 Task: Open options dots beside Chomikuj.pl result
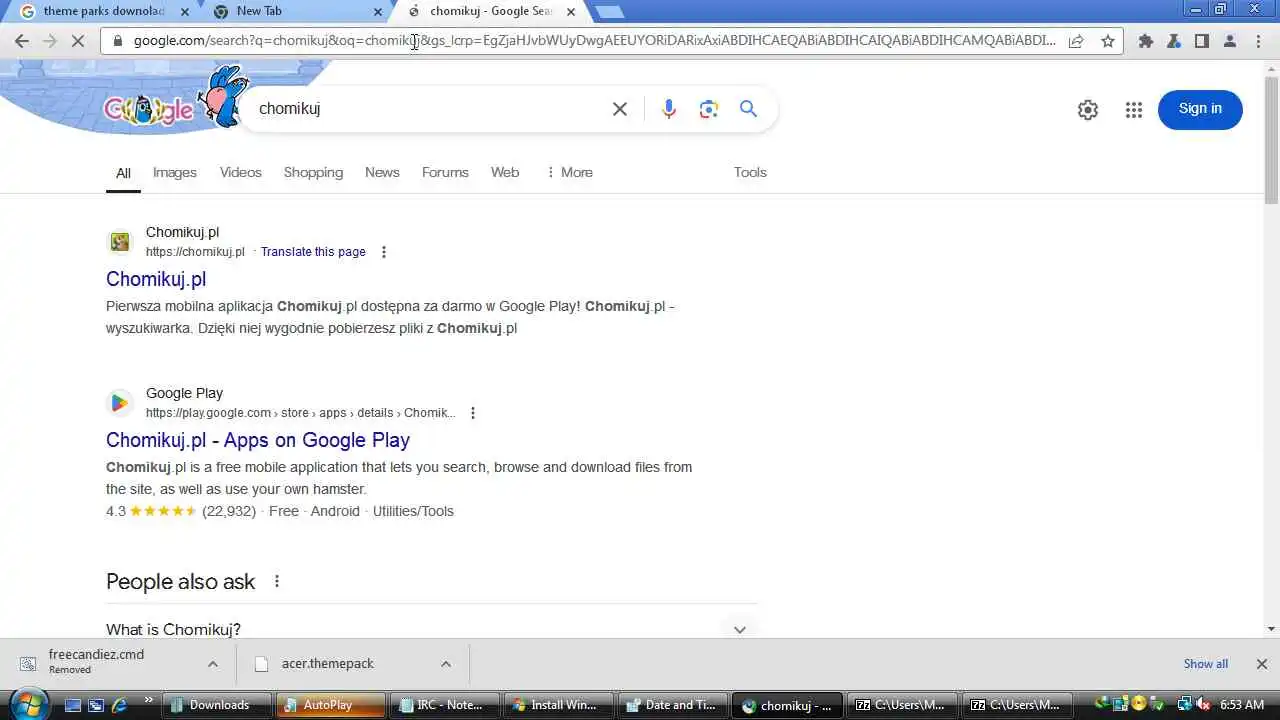pos(383,252)
